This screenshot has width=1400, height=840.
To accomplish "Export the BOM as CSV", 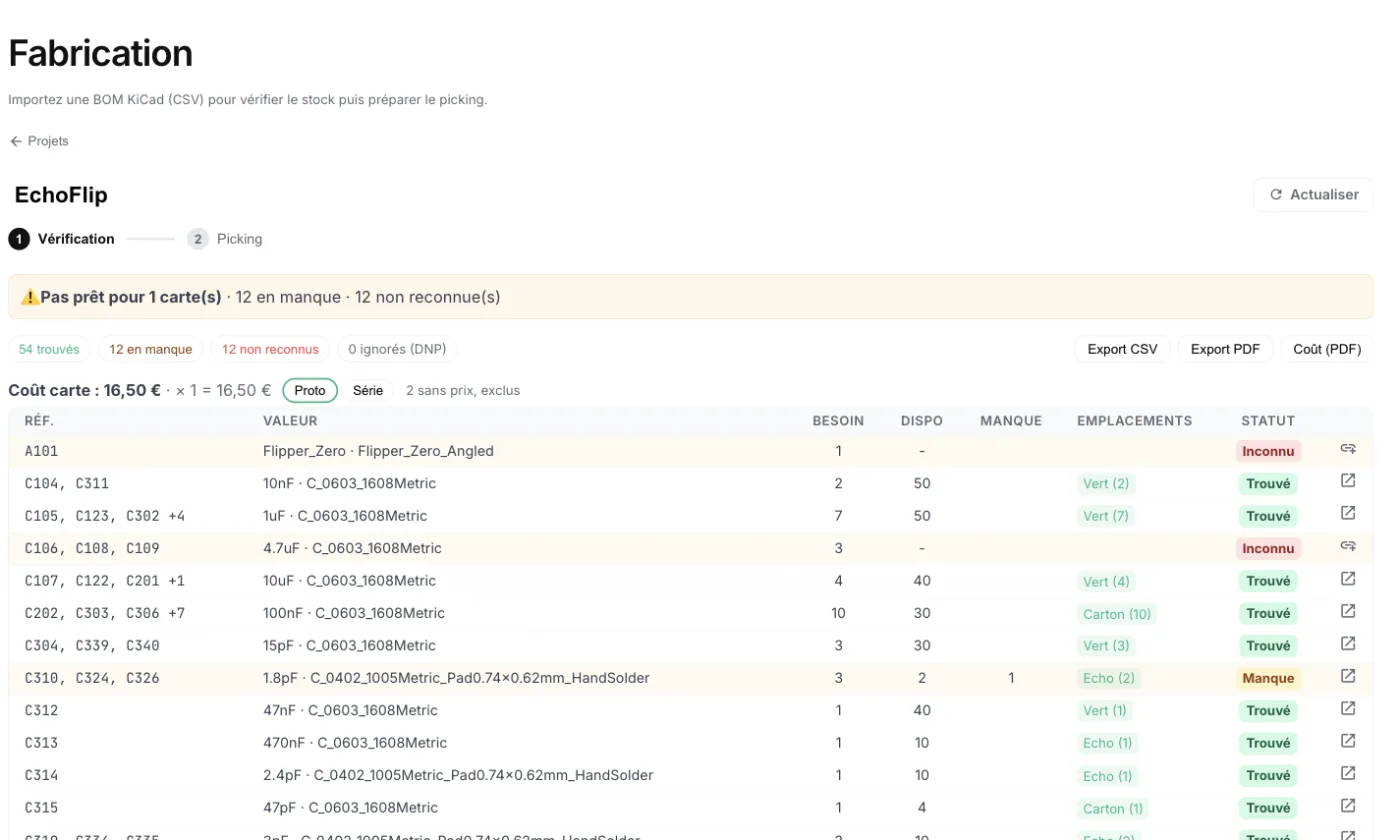I will (1122, 349).
